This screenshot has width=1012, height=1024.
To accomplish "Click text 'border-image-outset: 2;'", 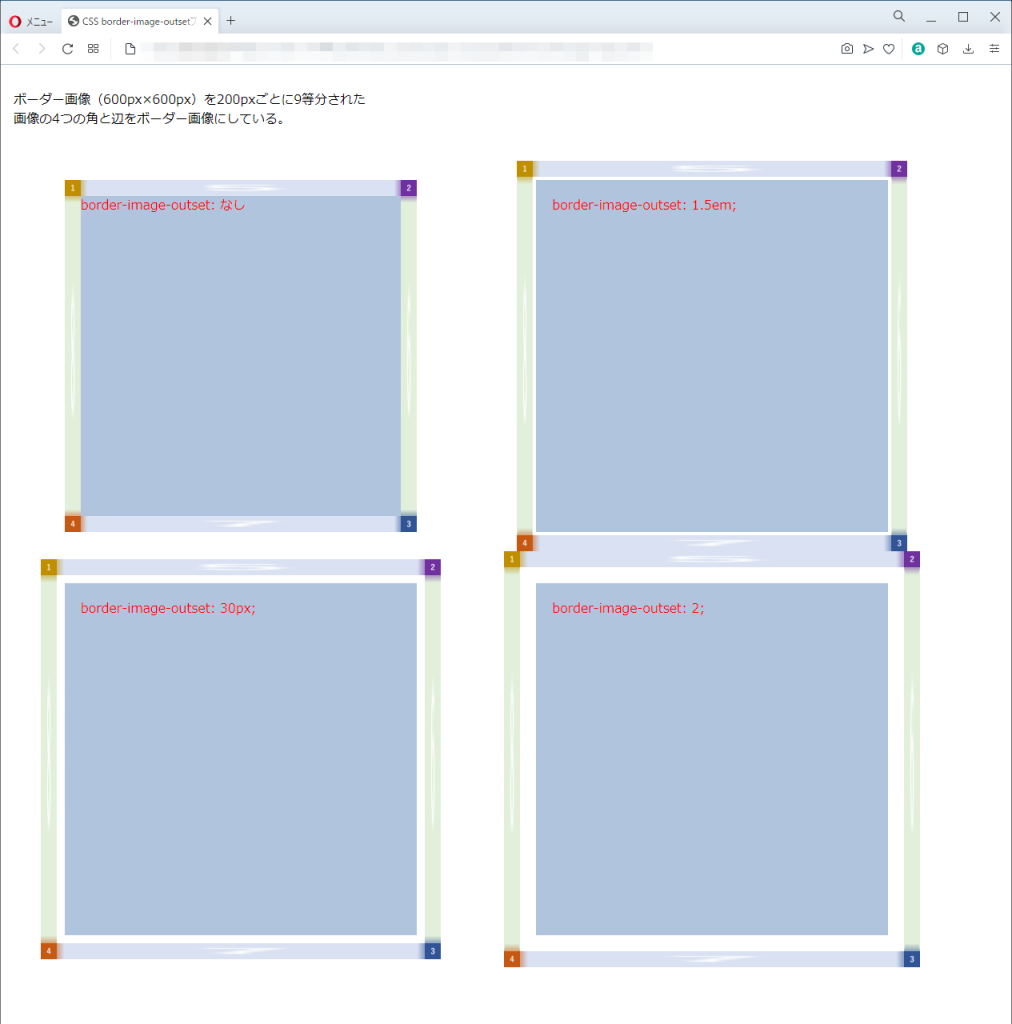I will click(628, 608).
